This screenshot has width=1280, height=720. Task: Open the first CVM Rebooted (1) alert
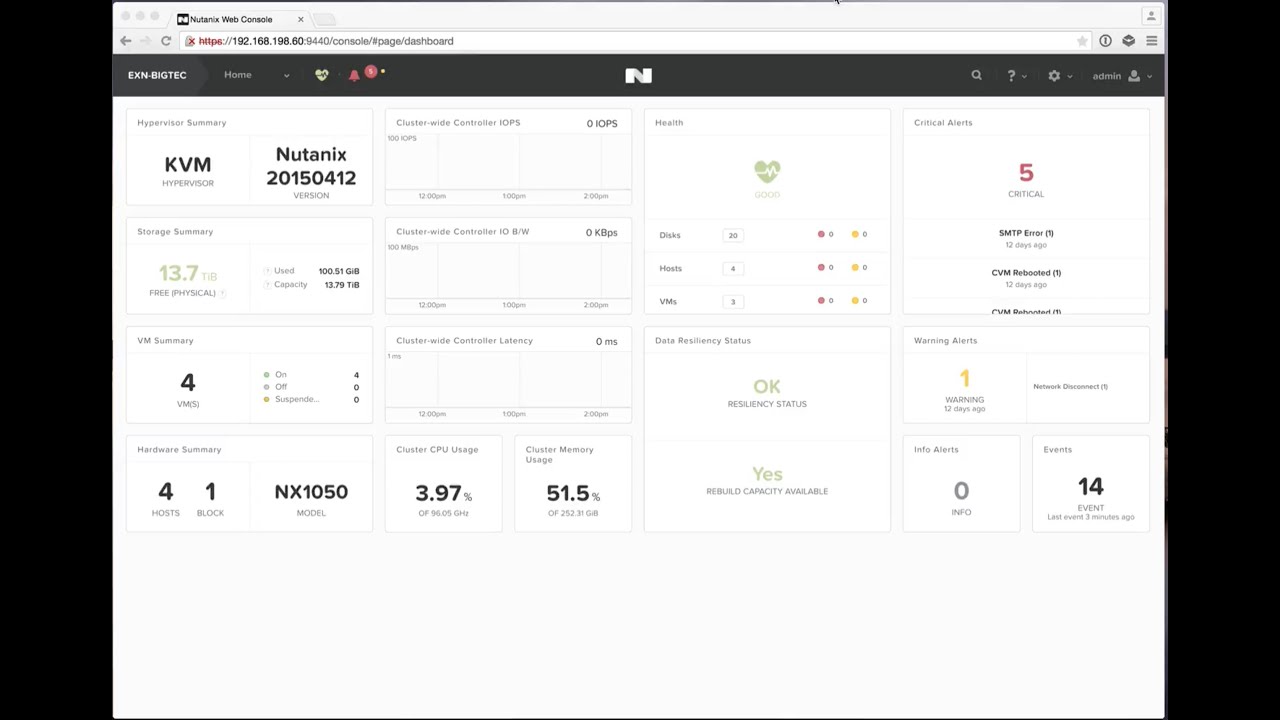[x=1026, y=272]
